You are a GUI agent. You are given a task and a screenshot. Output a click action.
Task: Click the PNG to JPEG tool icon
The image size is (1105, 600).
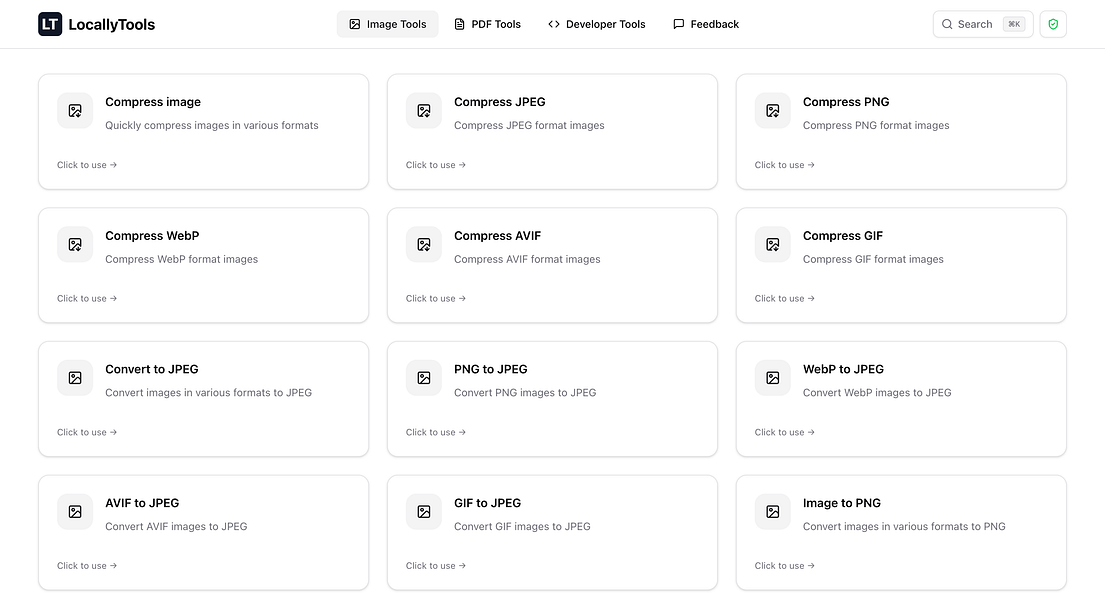423,377
